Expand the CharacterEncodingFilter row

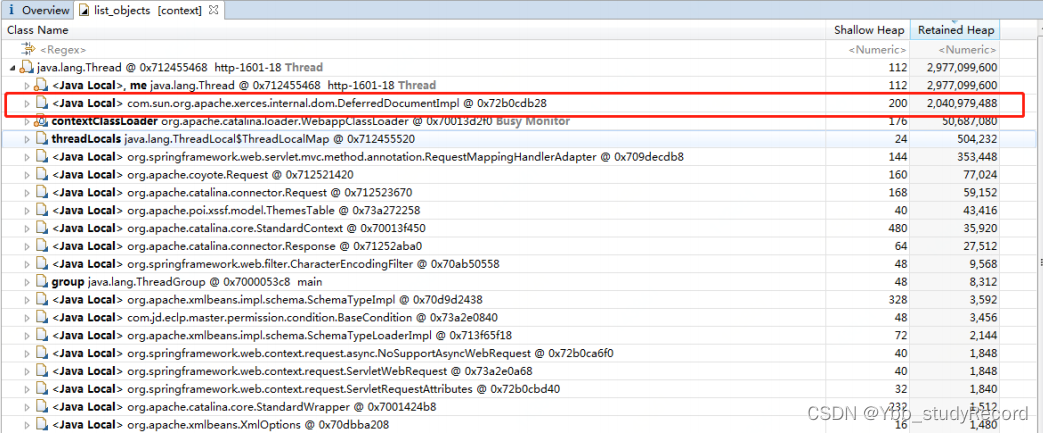coord(27,264)
